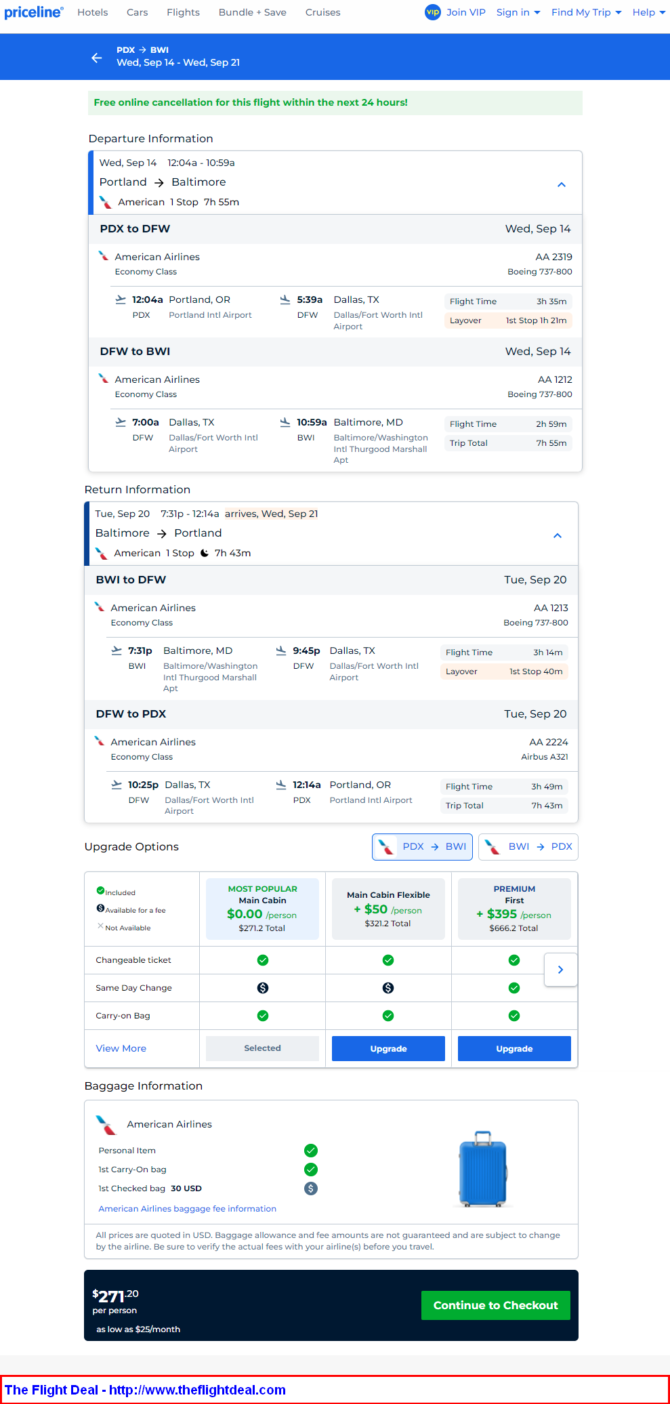Click departure takeoff icon at 12:04a
This screenshot has height=1404, width=670.
tap(121, 299)
